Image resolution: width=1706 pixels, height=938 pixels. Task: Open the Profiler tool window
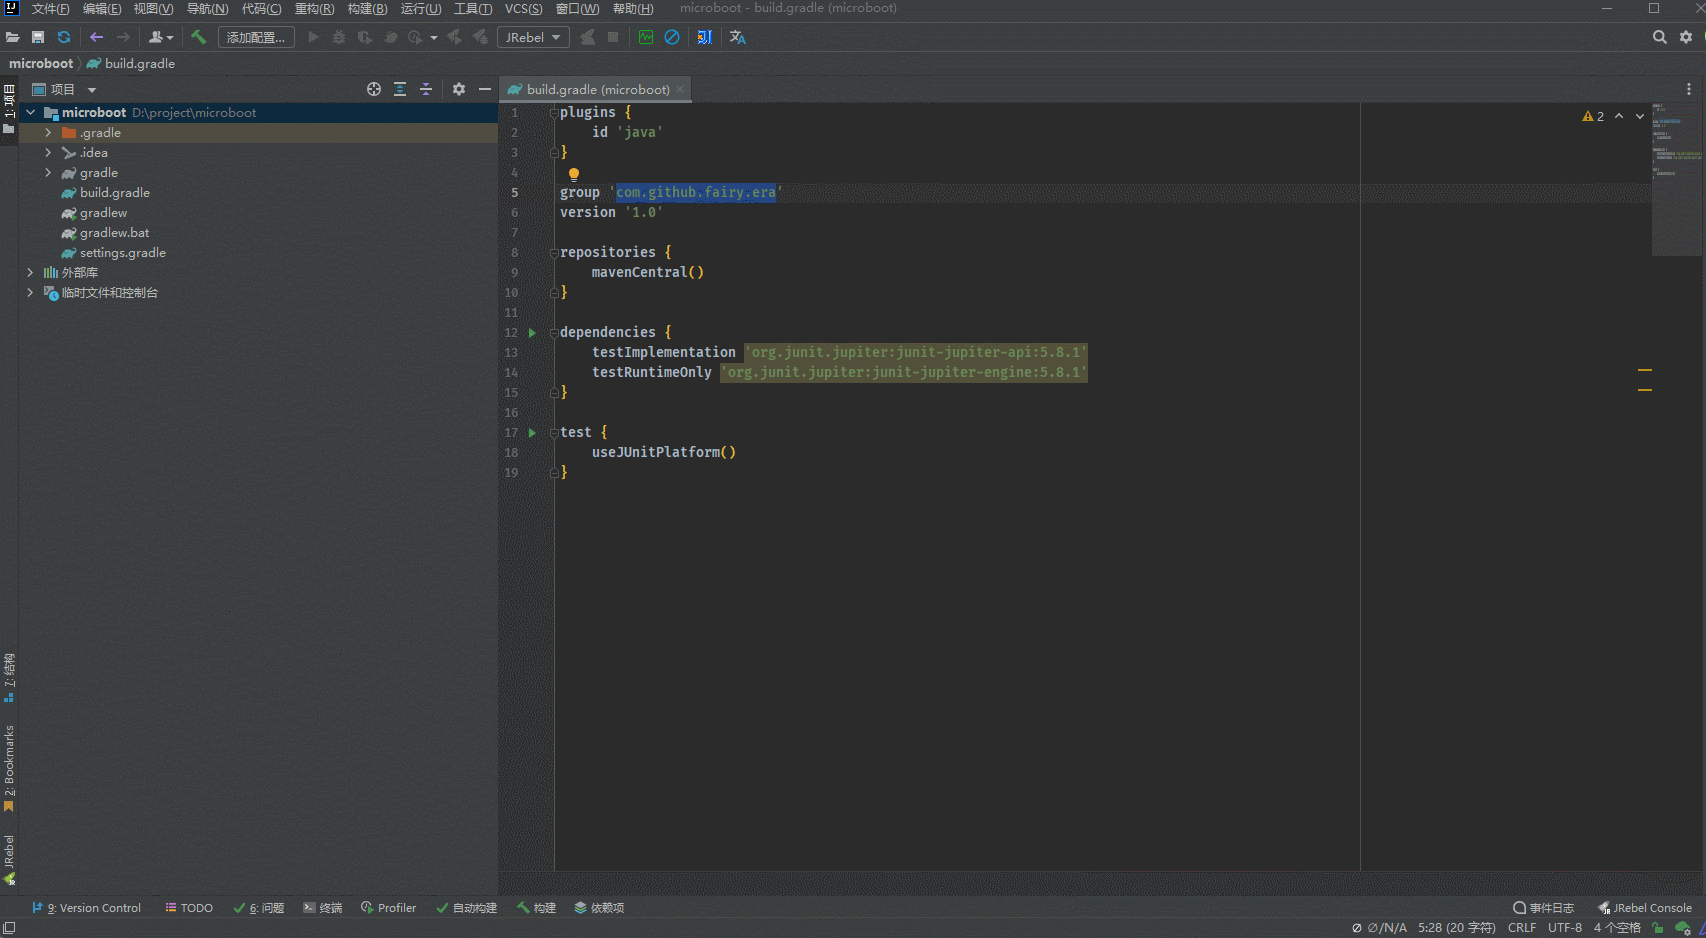[389, 908]
